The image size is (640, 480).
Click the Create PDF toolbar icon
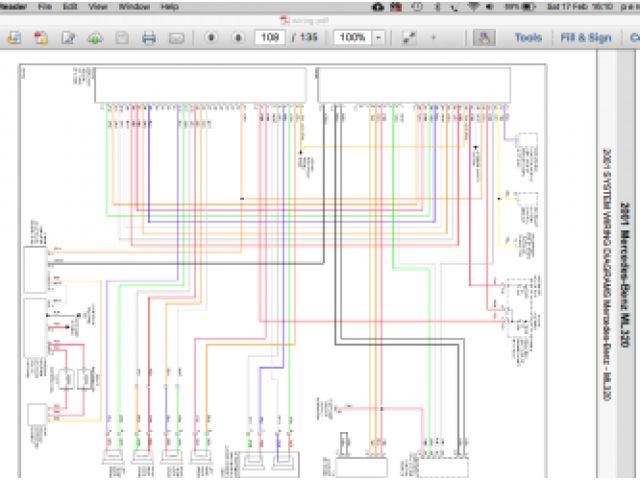coord(42,38)
